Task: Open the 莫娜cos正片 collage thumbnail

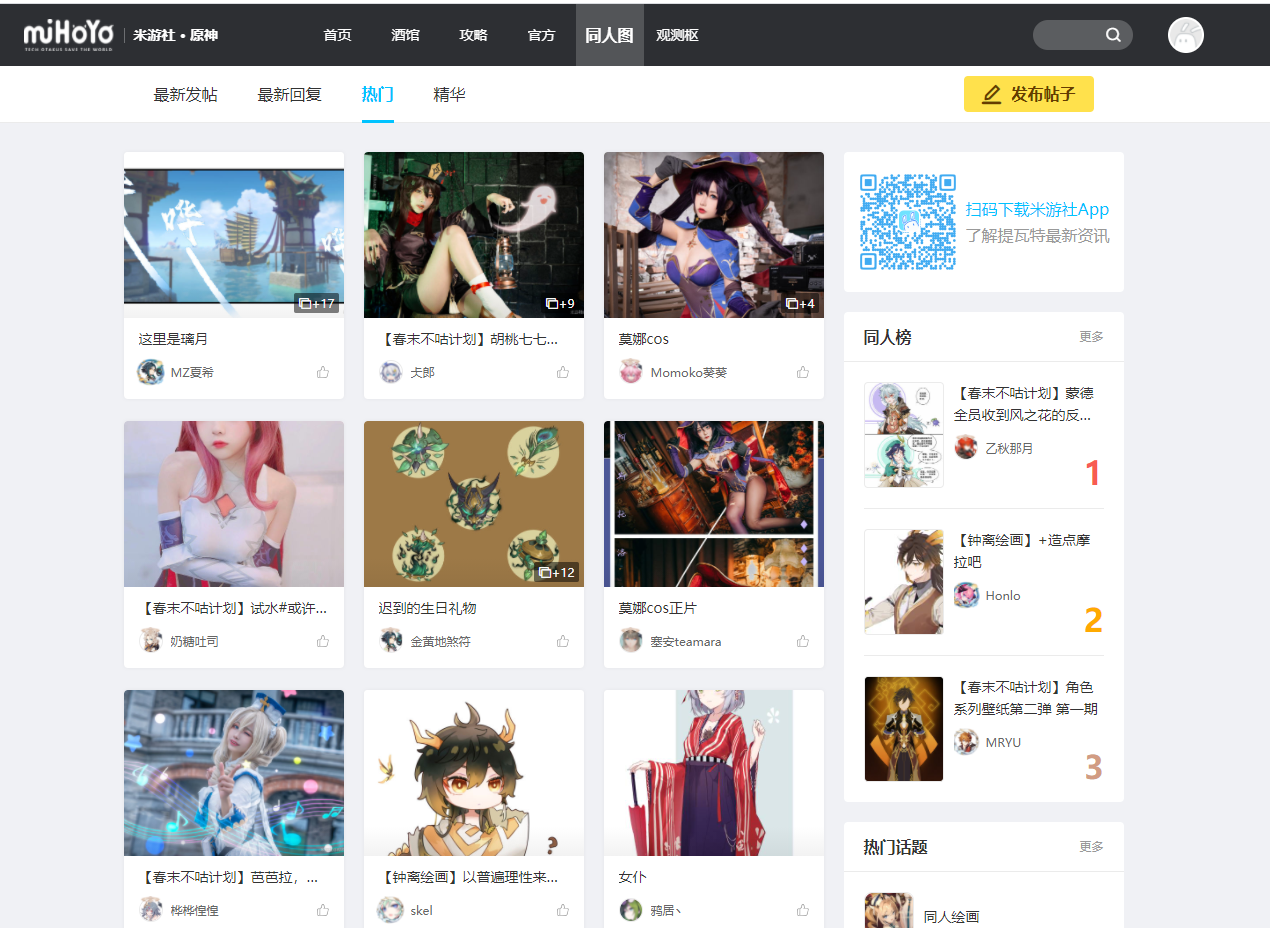Action: (x=714, y=504)
